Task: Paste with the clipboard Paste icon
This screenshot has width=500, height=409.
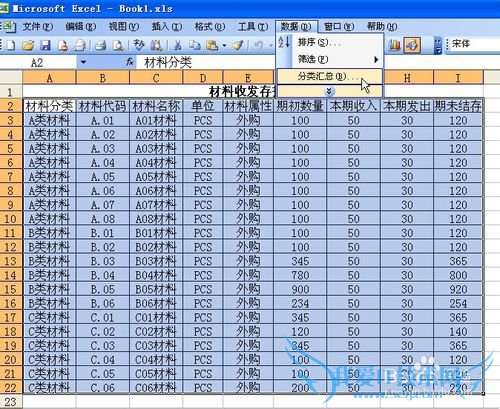Action: coord(212,45)
